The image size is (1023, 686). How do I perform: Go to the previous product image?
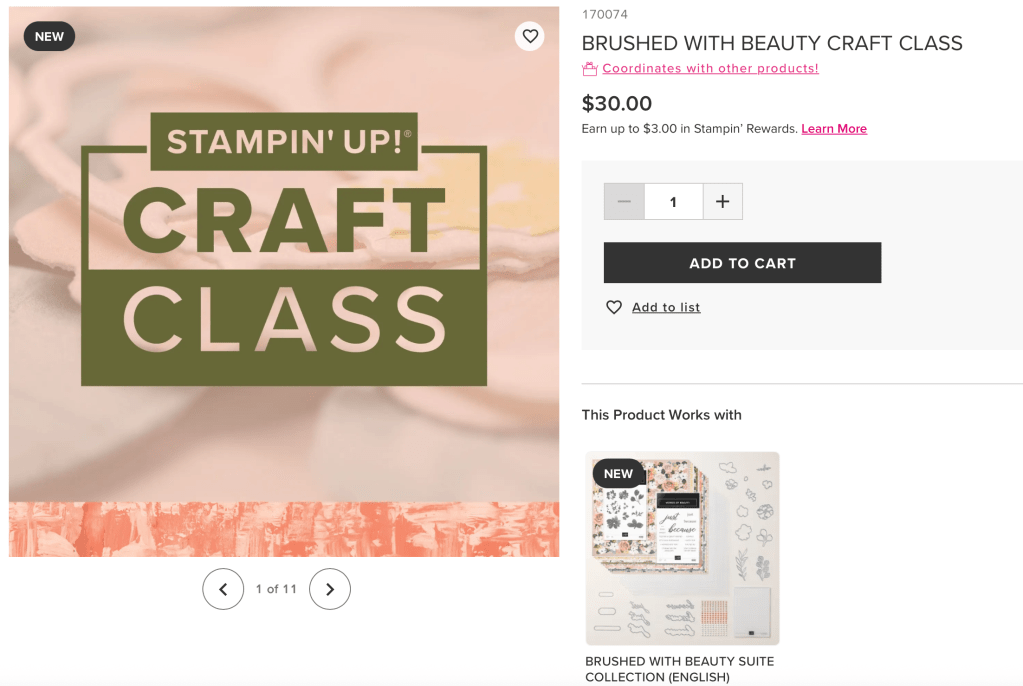click(x=223, y=589)
